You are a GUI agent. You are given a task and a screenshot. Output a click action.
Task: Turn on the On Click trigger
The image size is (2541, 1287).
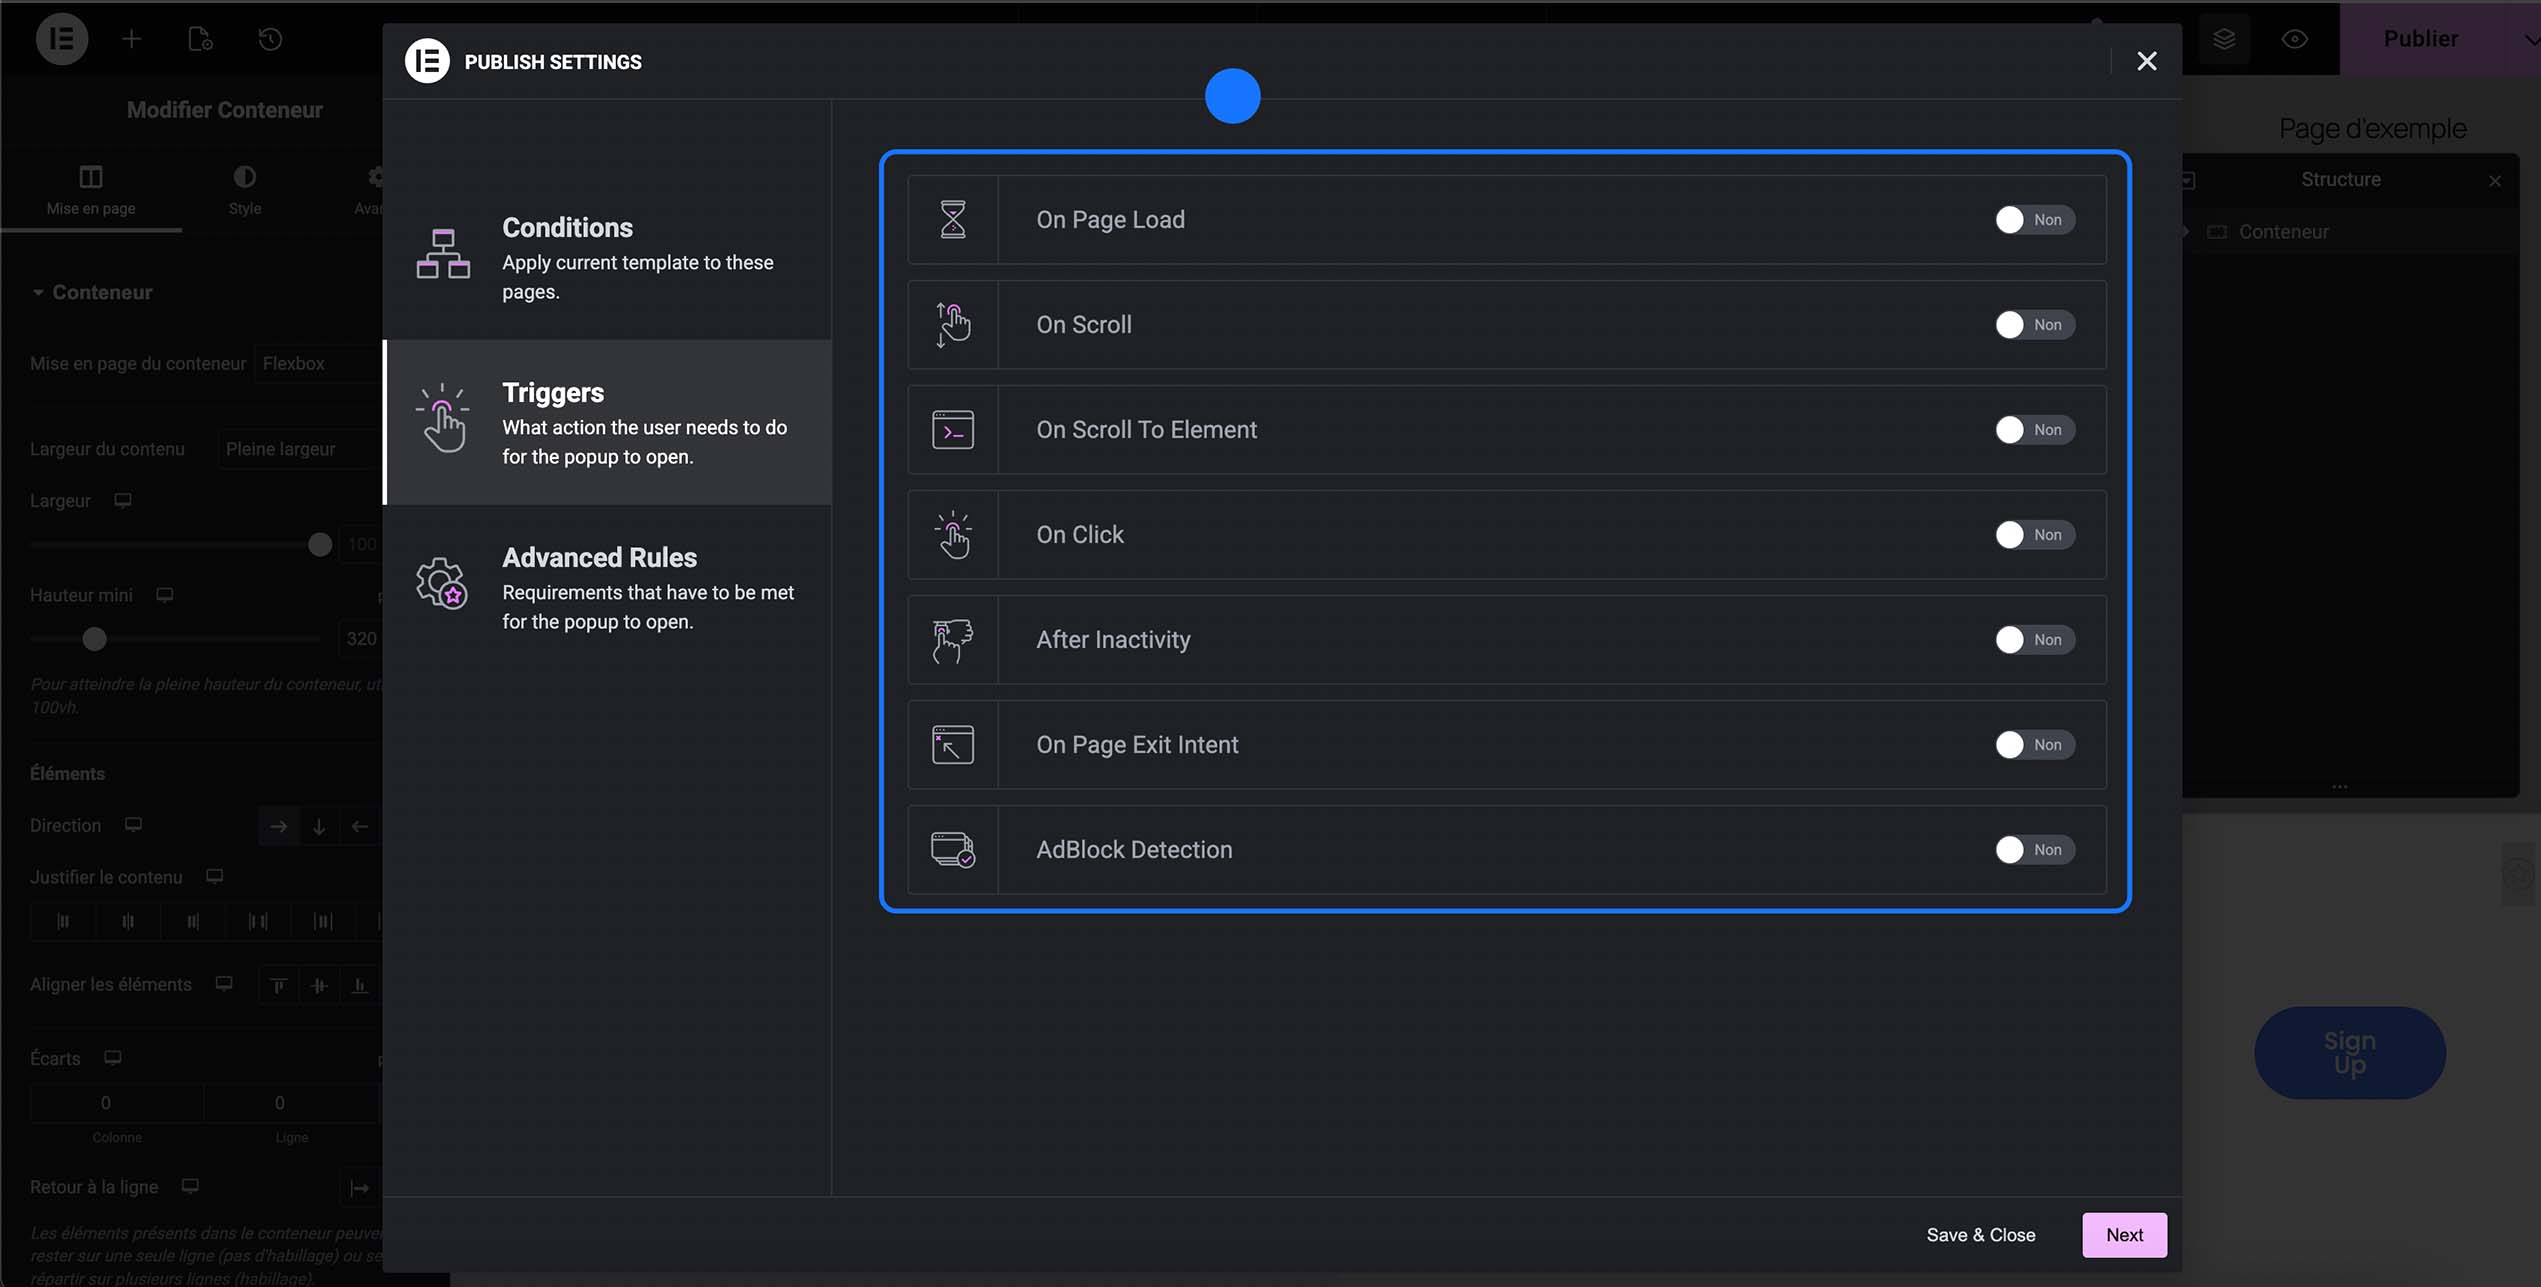tap(2033, 535)
